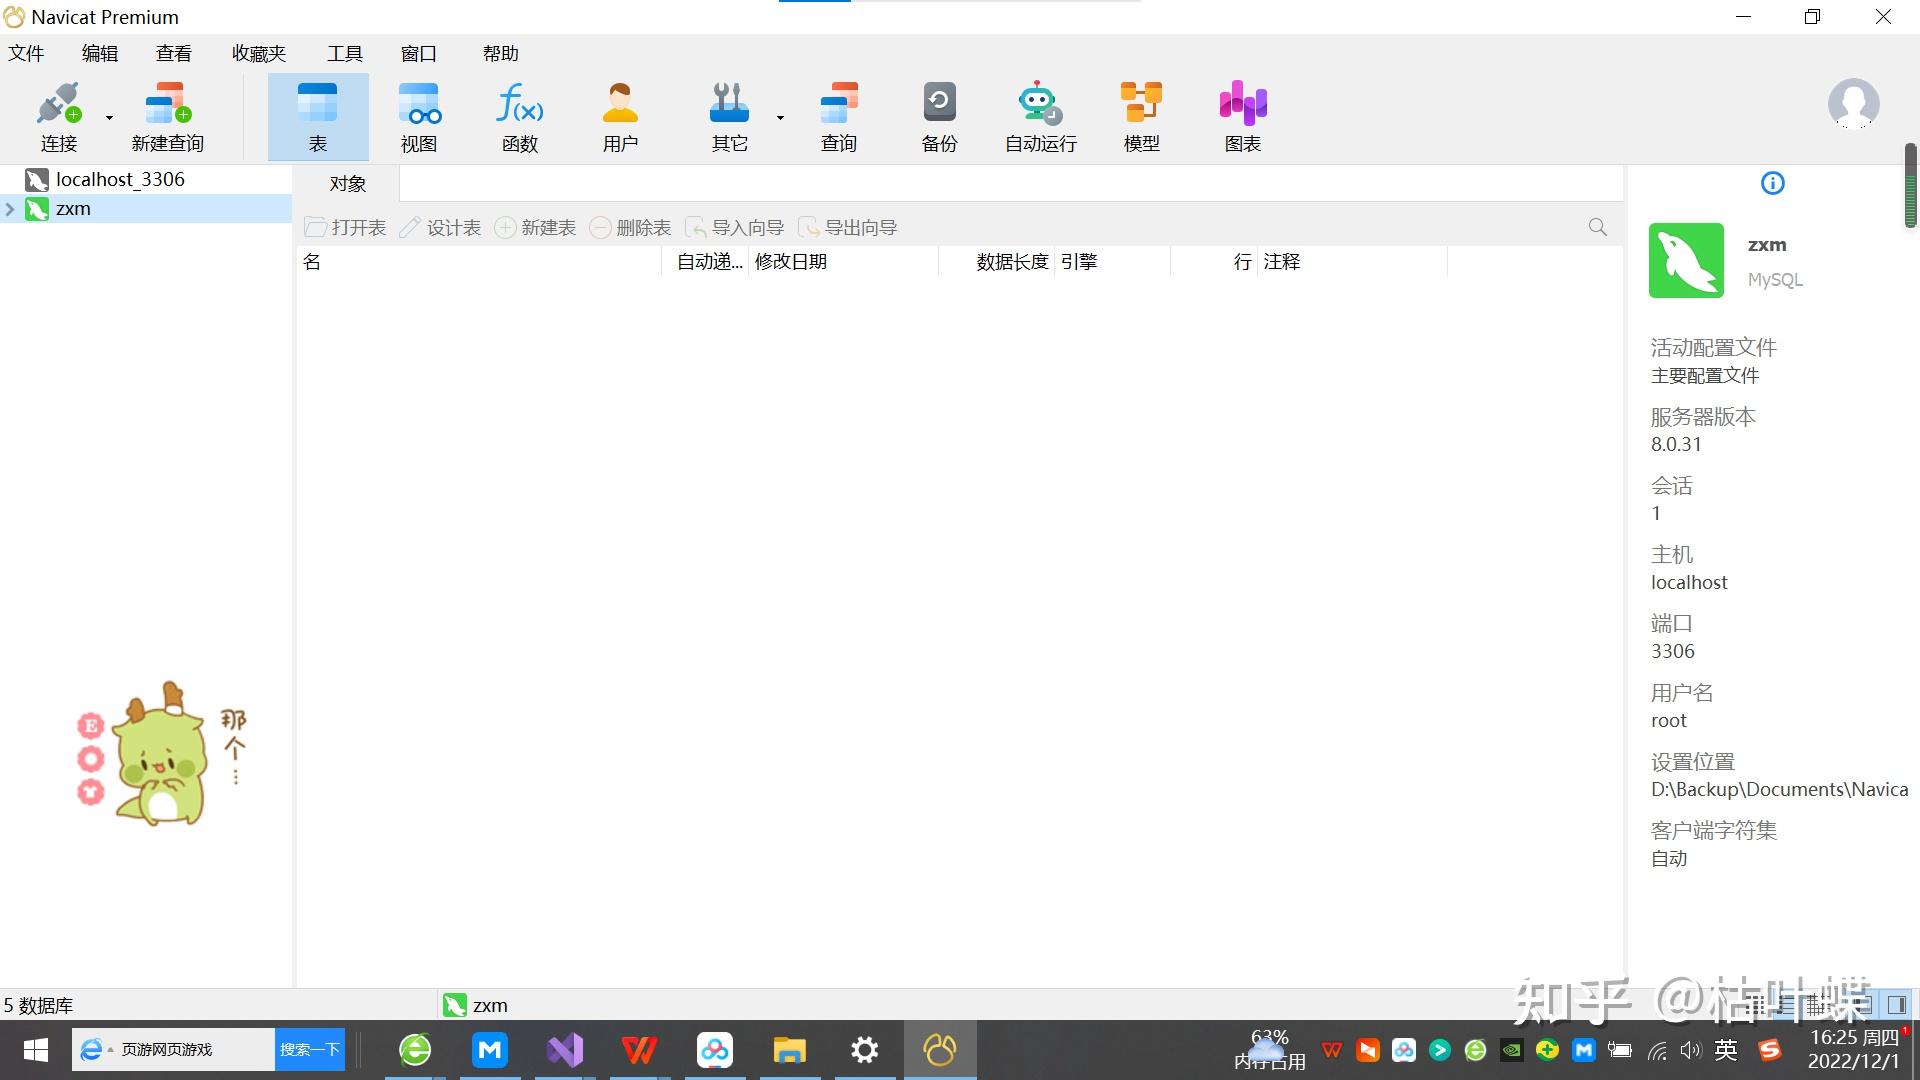Click the 导入向导 button
1920x1080 pixels.
click(734, 228)
